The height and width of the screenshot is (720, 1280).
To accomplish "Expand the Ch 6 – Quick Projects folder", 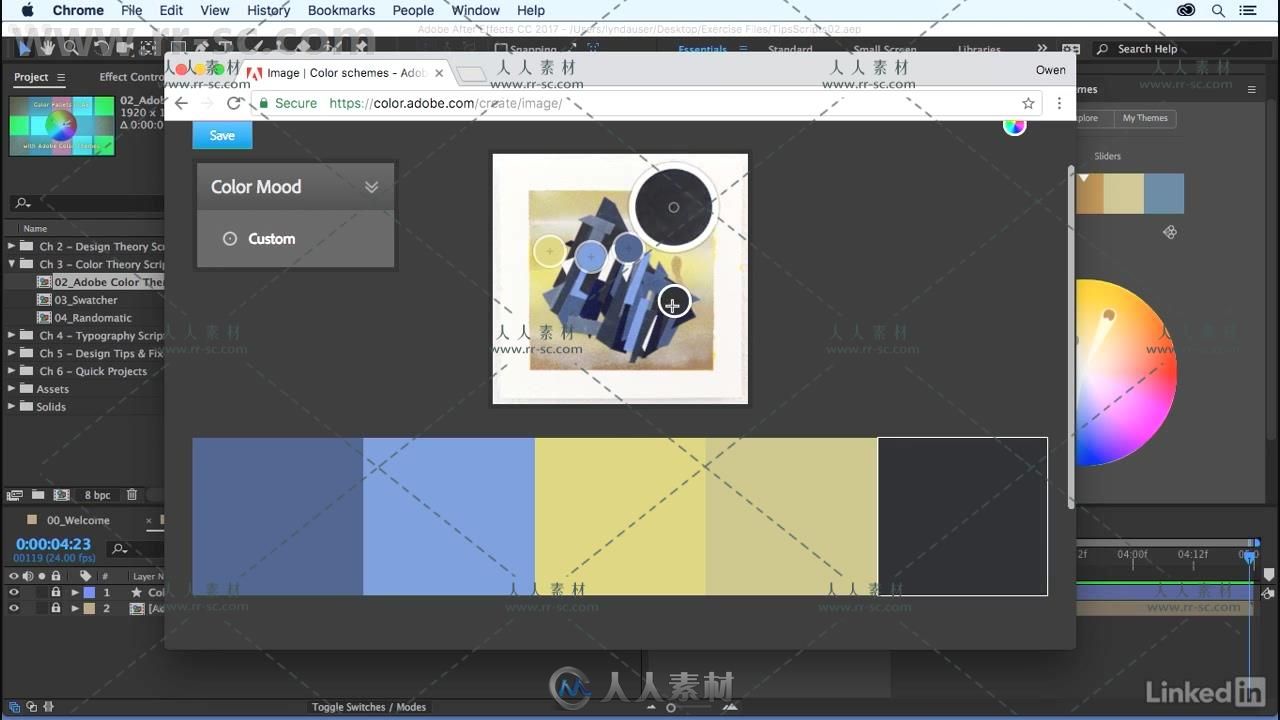I will coord(12,371).
